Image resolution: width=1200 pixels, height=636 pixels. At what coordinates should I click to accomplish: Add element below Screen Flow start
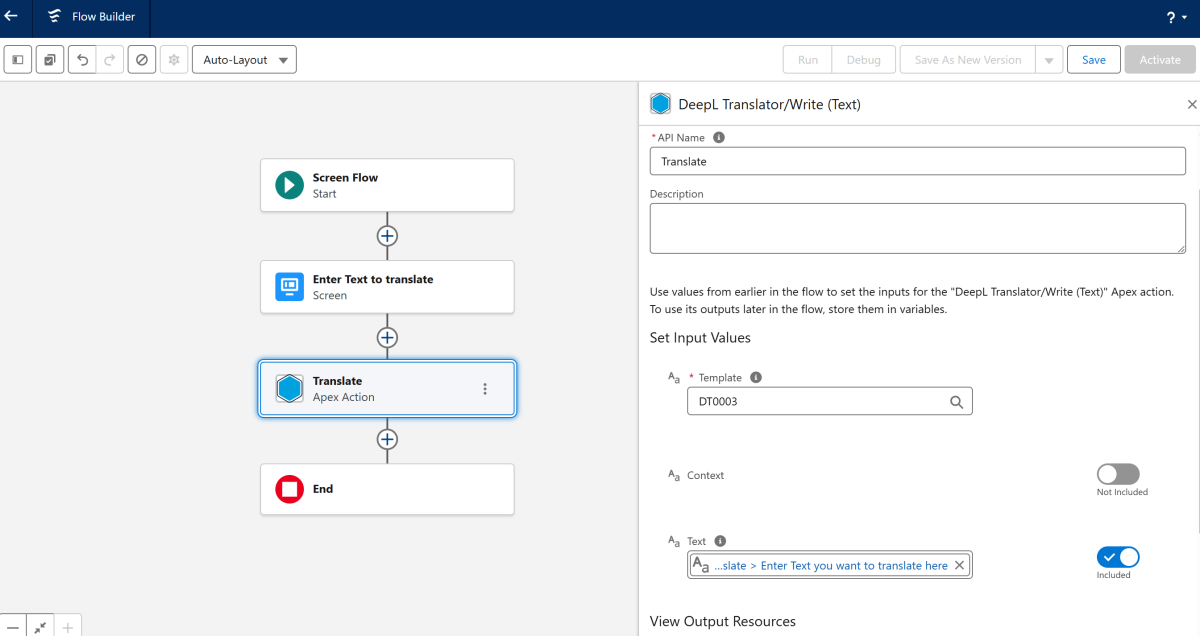[387, 236]
